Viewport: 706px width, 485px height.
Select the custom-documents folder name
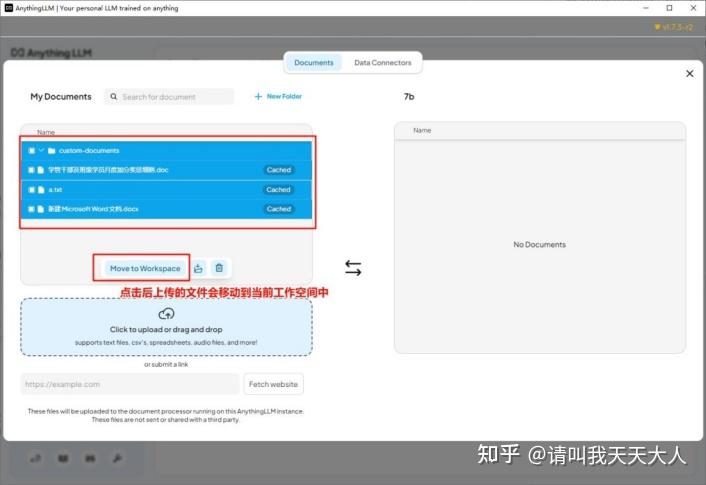click(89, 150)
